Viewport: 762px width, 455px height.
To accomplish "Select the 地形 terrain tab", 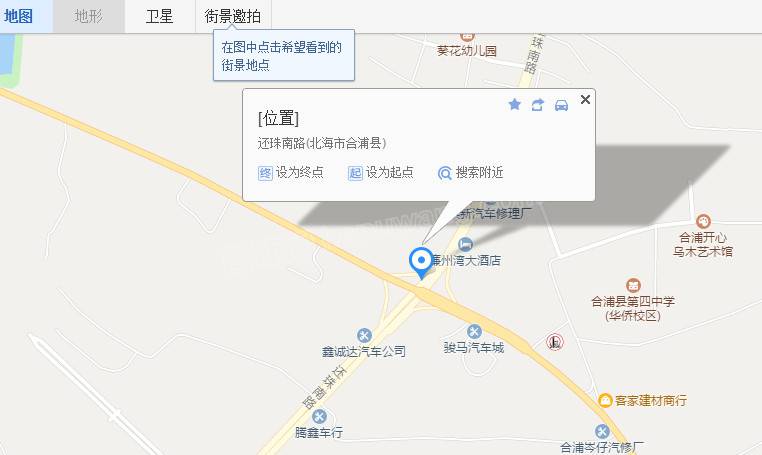I will tap(89, 17).
